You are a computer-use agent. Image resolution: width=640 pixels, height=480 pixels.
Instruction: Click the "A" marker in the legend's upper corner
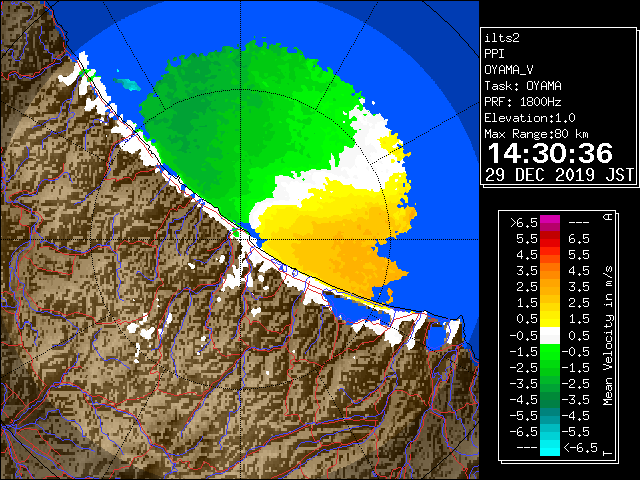point(608,216)
